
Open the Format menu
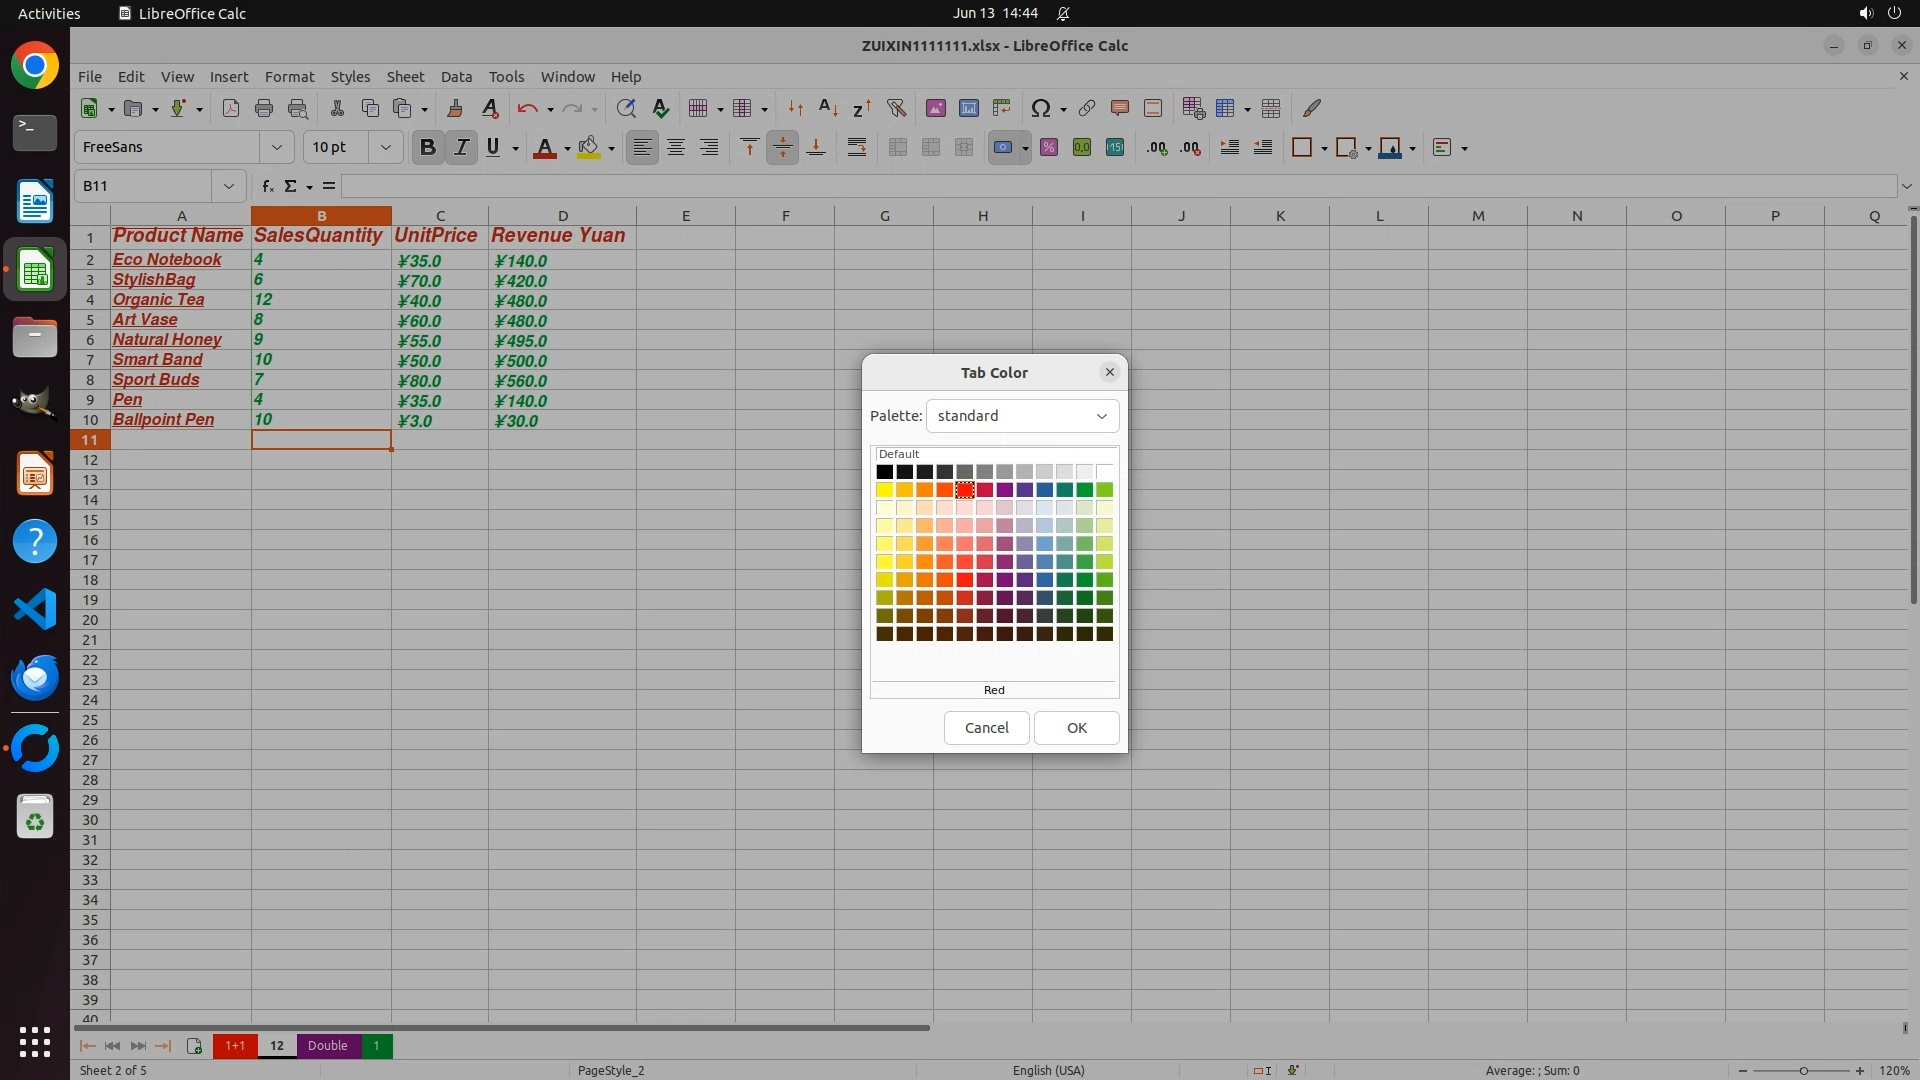pyautogui.click(x=289, y=77)
